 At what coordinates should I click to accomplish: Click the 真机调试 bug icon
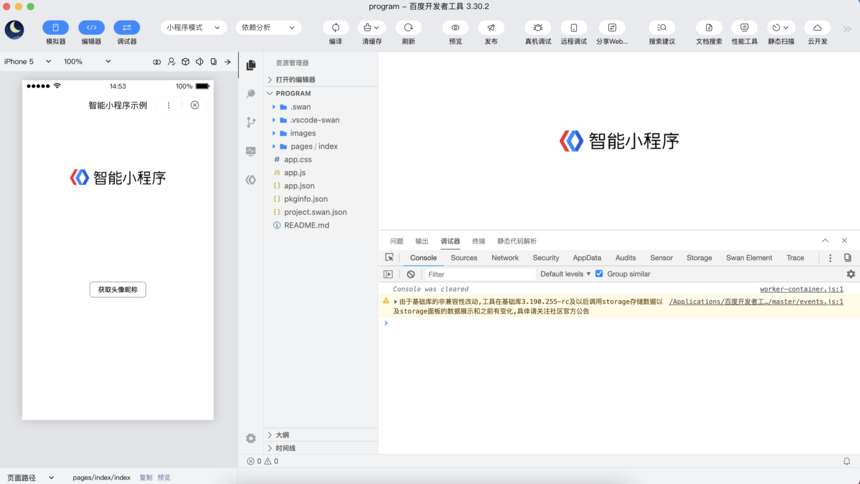[538, 27]
